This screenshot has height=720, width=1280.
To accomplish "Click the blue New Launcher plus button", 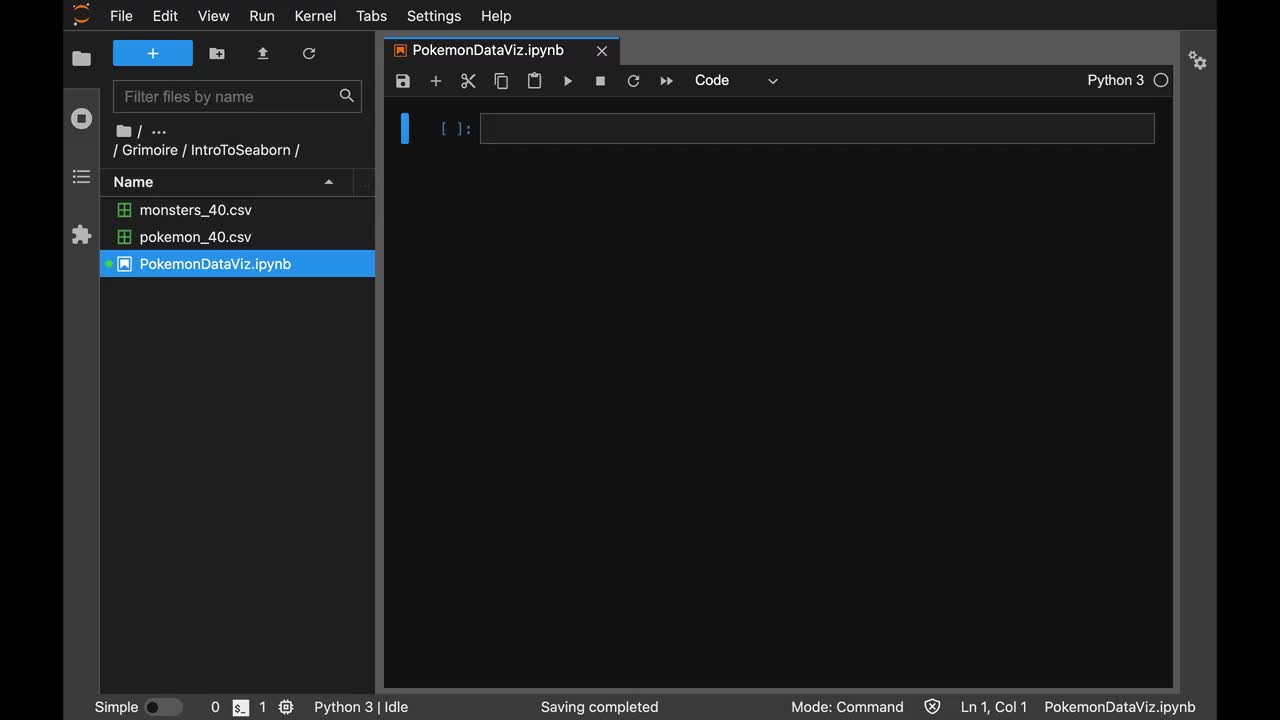I will (153, 53).
